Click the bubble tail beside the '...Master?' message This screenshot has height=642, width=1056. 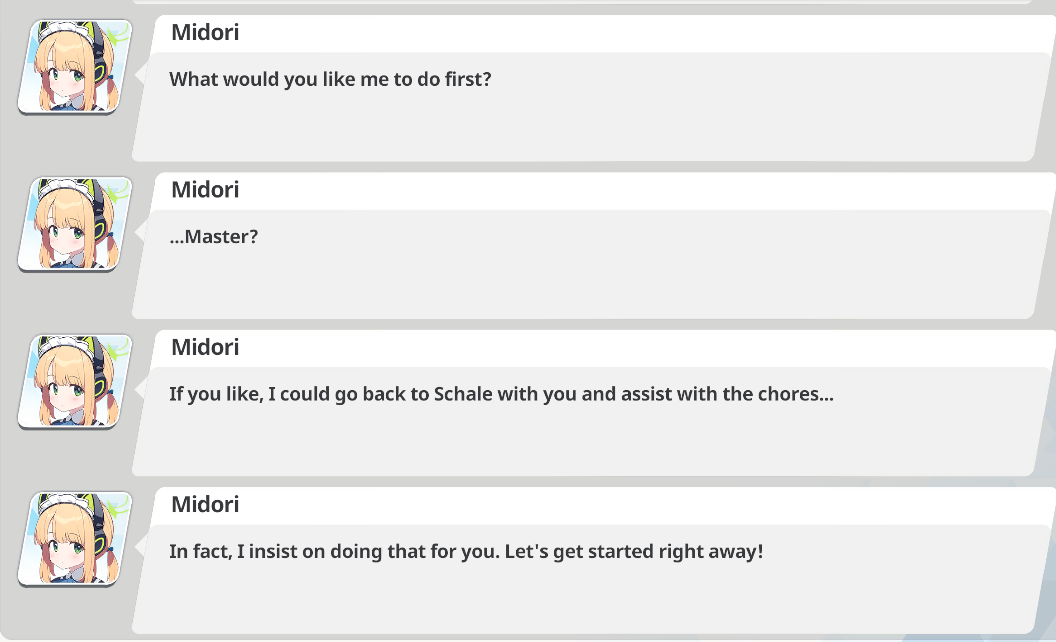click(x=142, y=231)
